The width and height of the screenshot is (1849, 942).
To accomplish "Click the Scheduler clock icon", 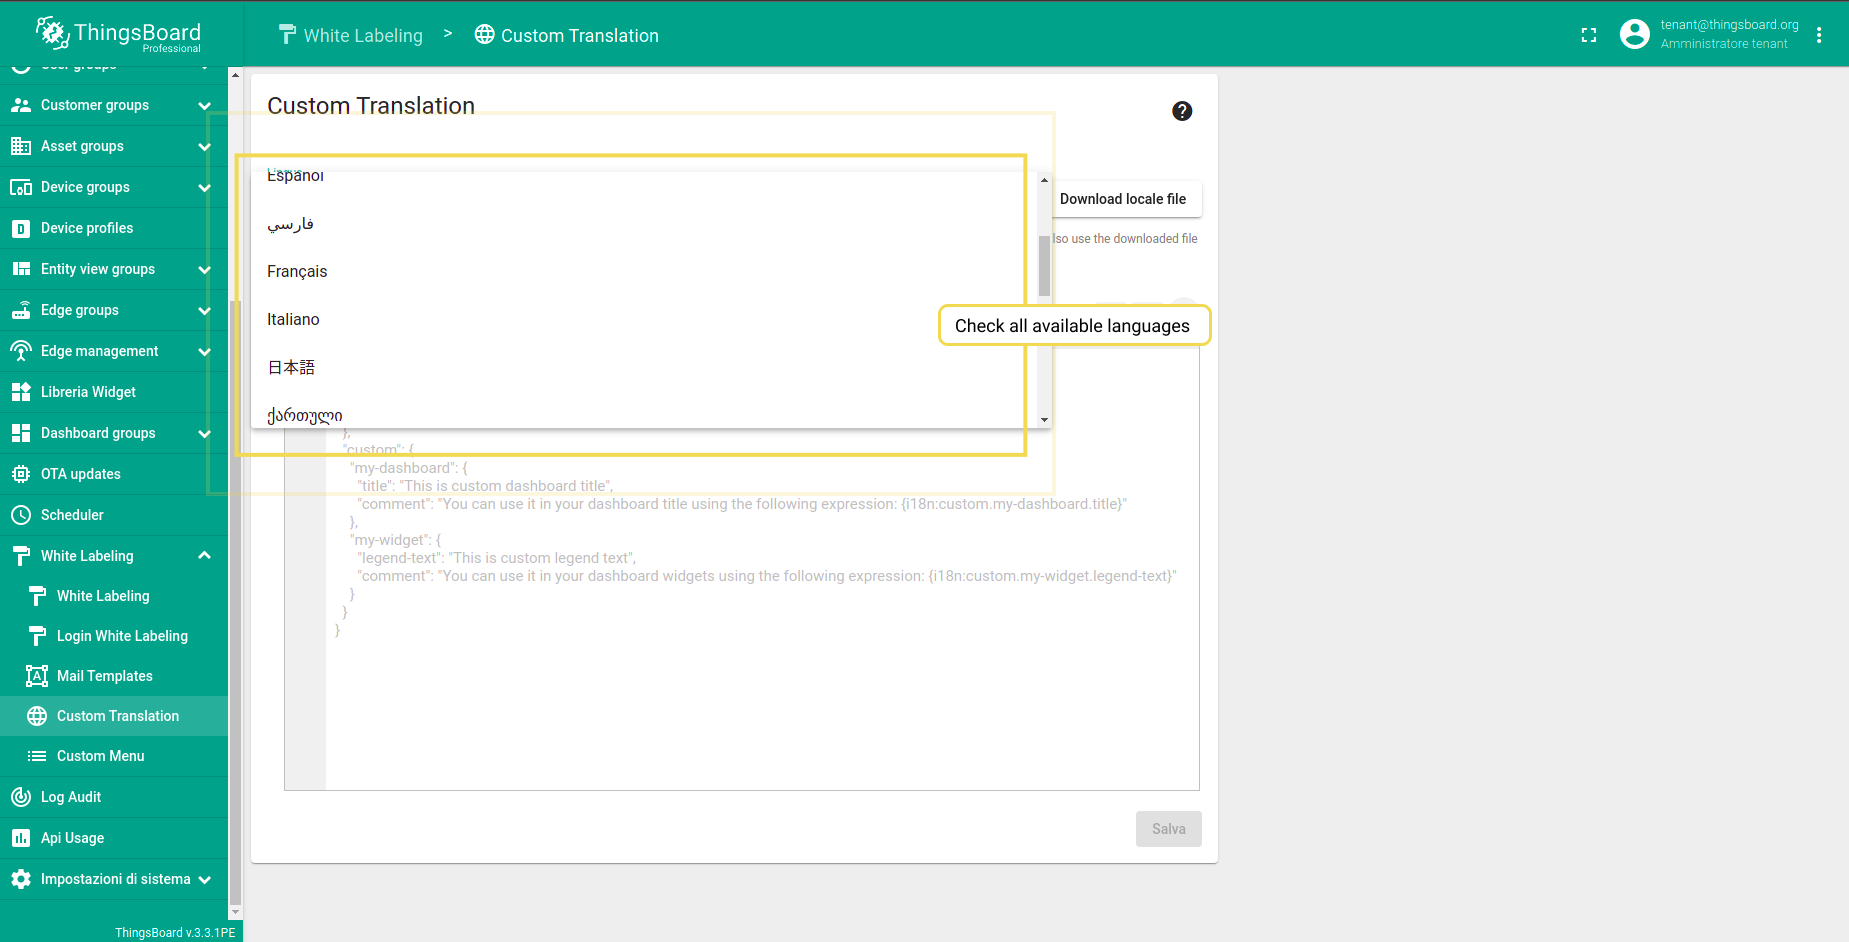I will 21,515.
